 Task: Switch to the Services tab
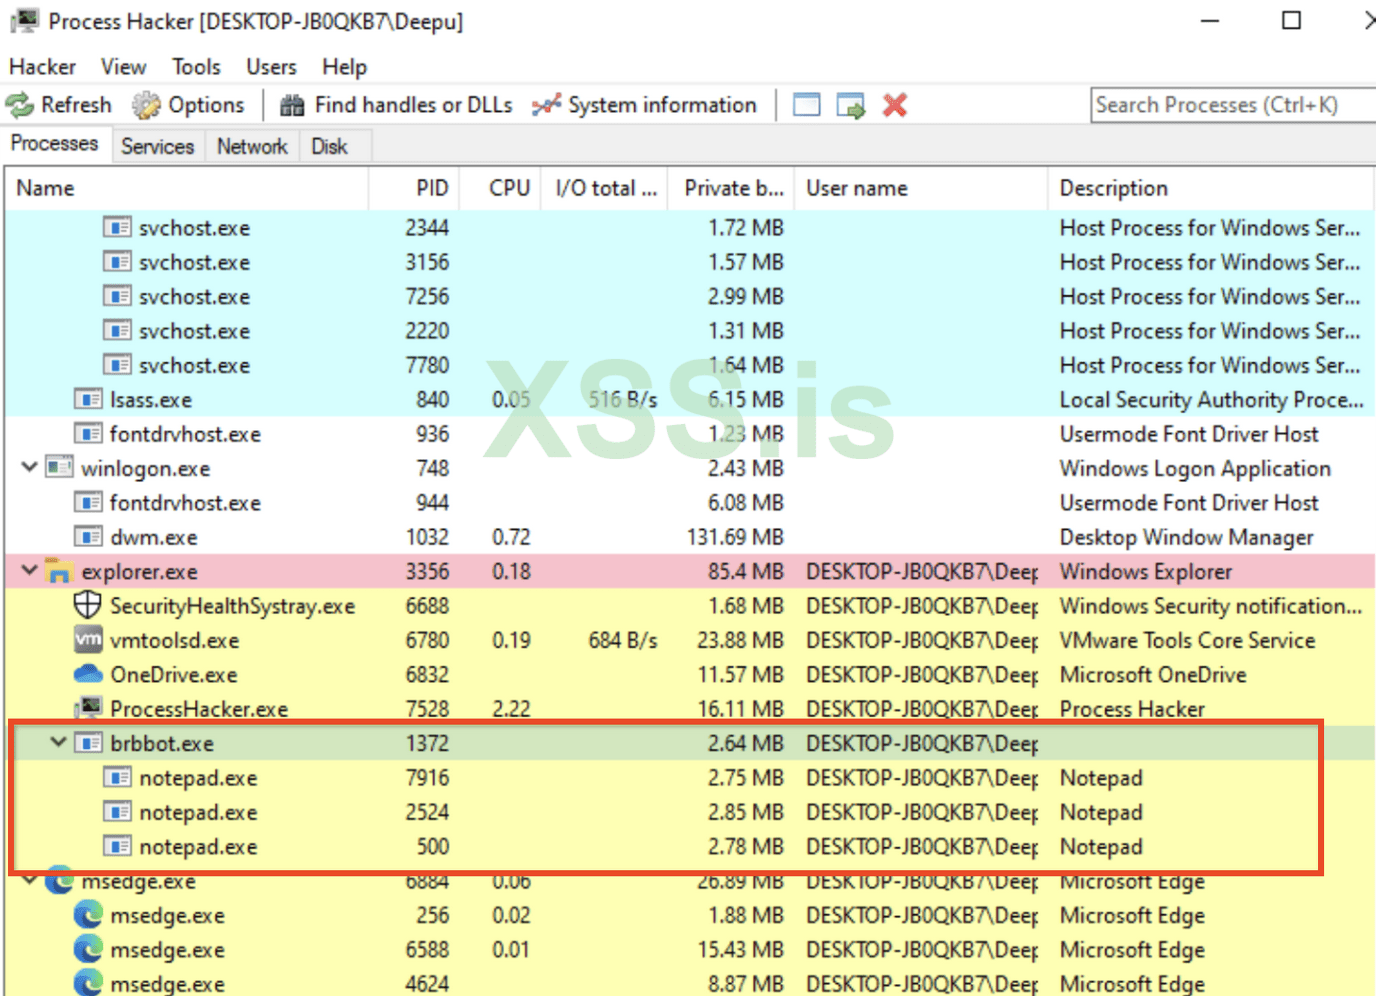click(x=157, y=146)
